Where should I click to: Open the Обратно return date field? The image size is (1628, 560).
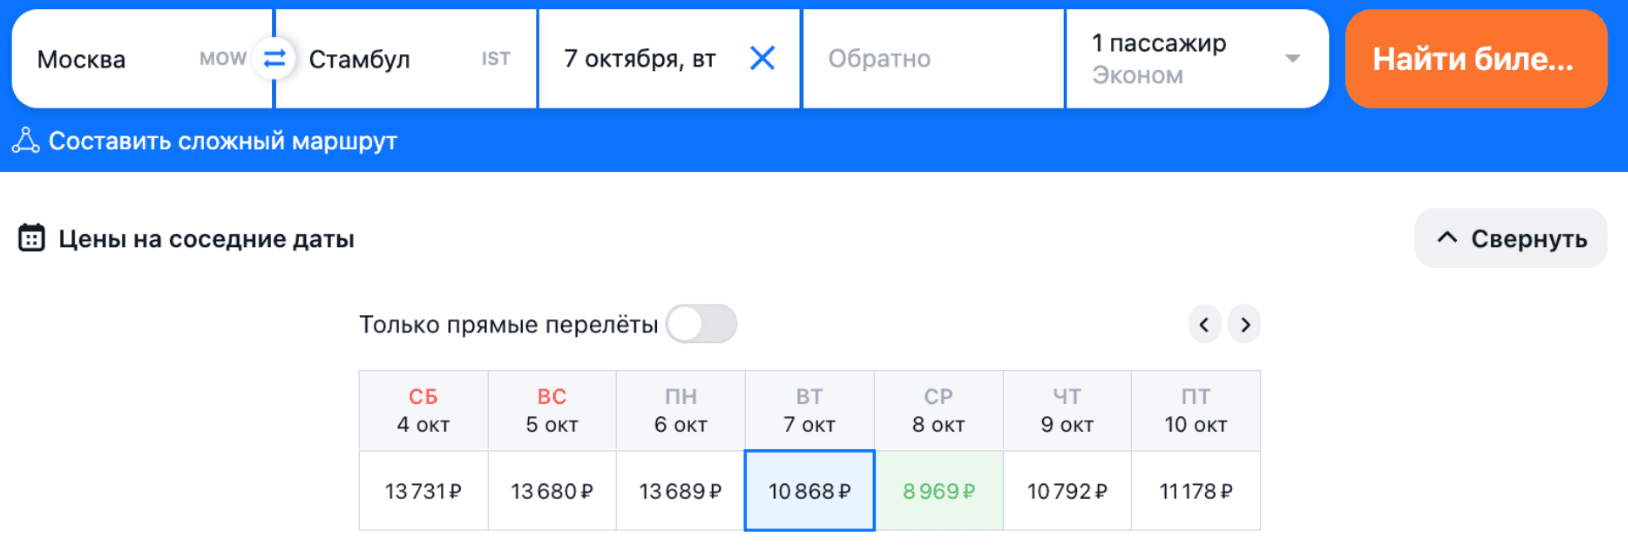(x=932, y=59)
